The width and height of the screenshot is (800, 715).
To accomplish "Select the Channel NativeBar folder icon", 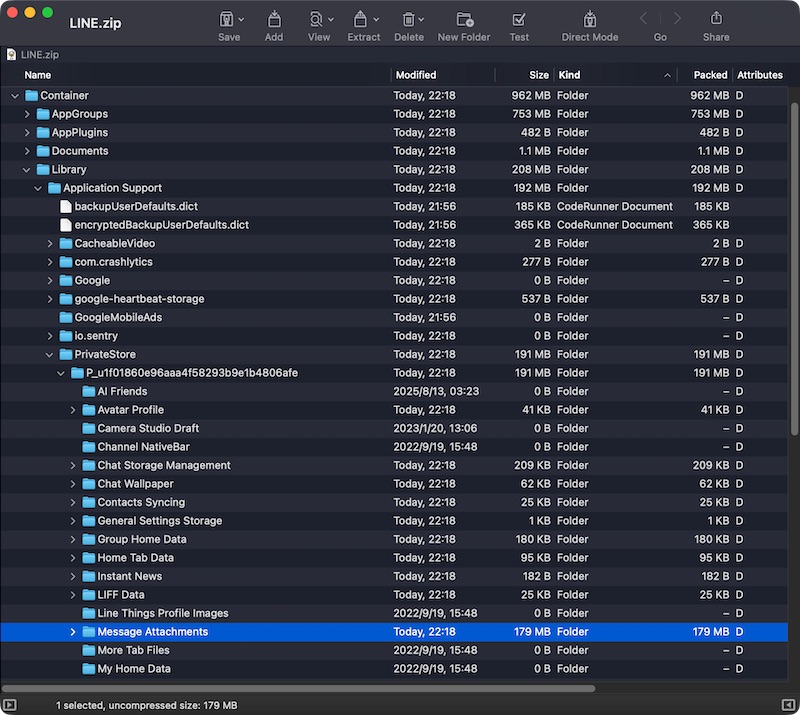I will click(89, 447).
